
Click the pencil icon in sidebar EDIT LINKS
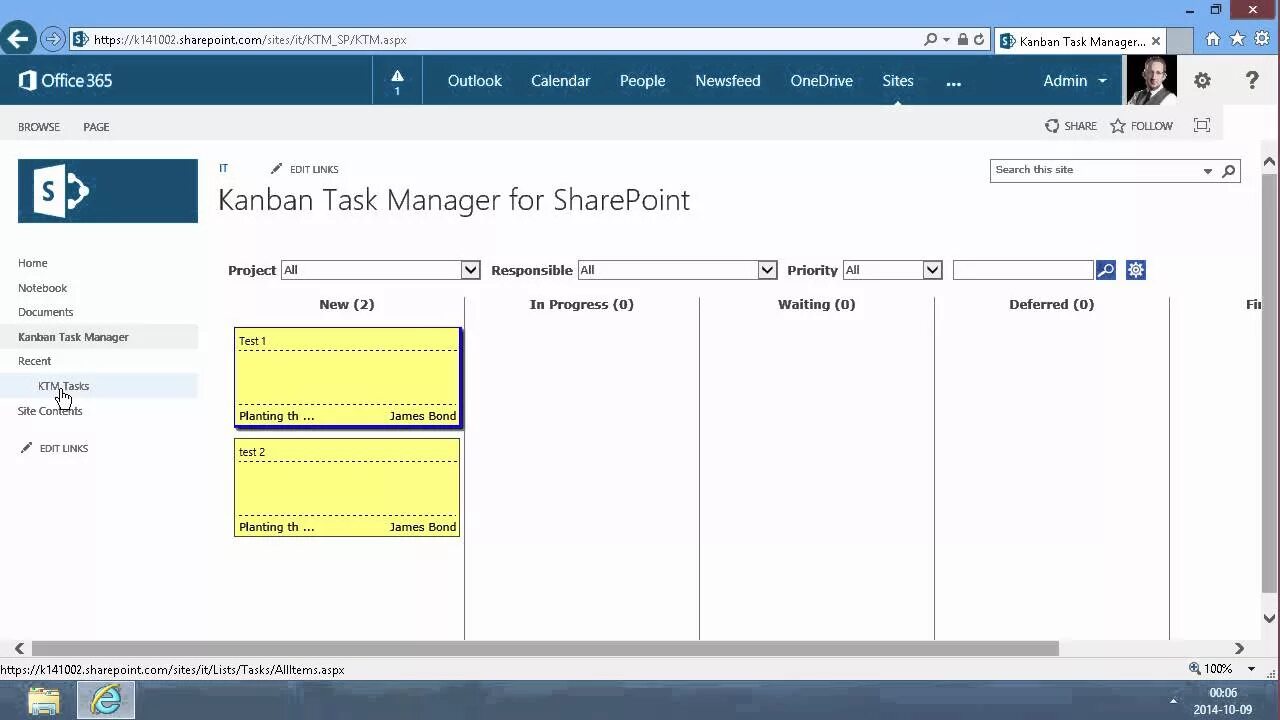[x=27, y=448]
